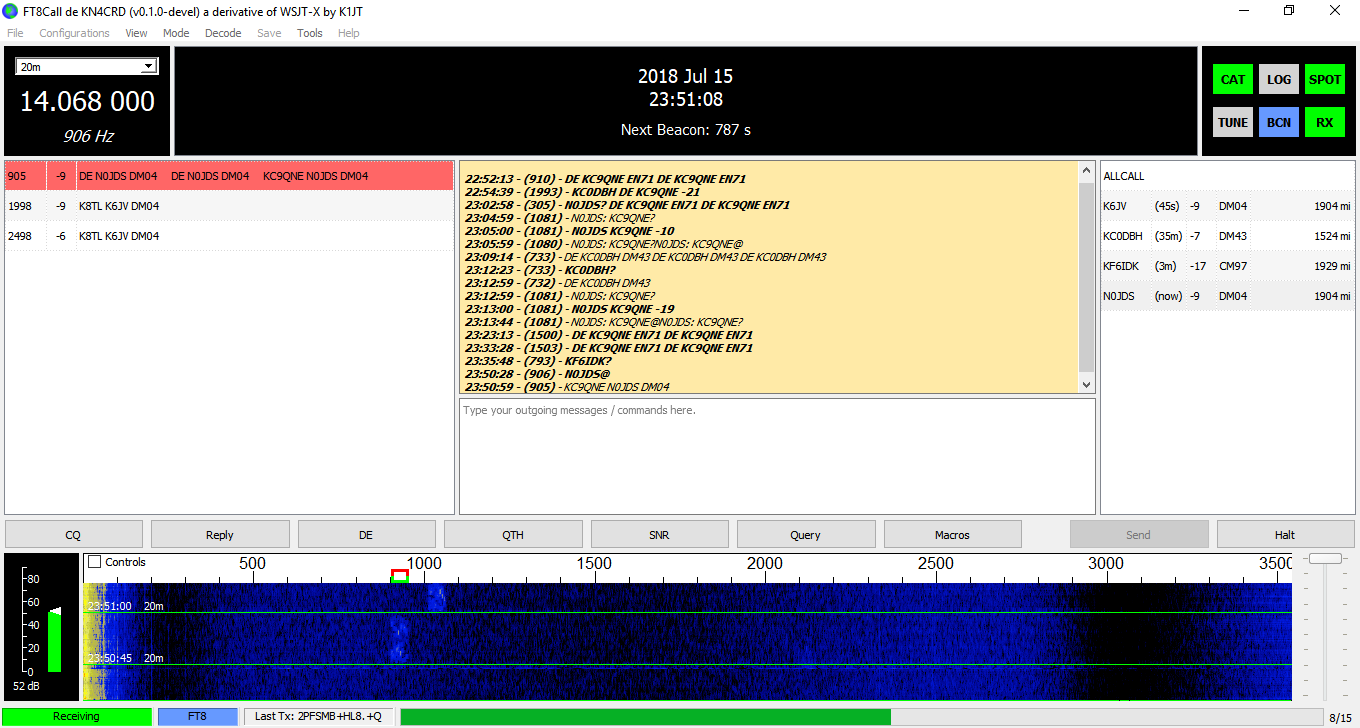
Task: Toggle the SPOT button
Action: [x=1325, y=79]
